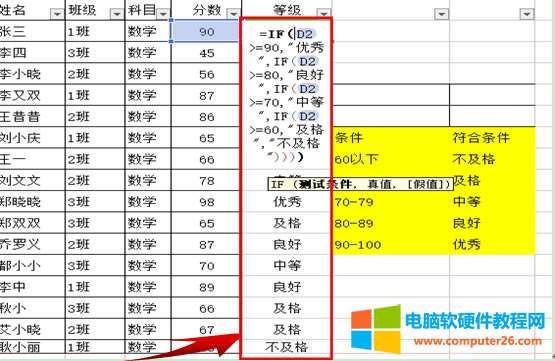Image resolution: width=555 pixels, height=361 pixels.
Task: Select the yellow 70-79 condition cell
Action: (391, 202)
